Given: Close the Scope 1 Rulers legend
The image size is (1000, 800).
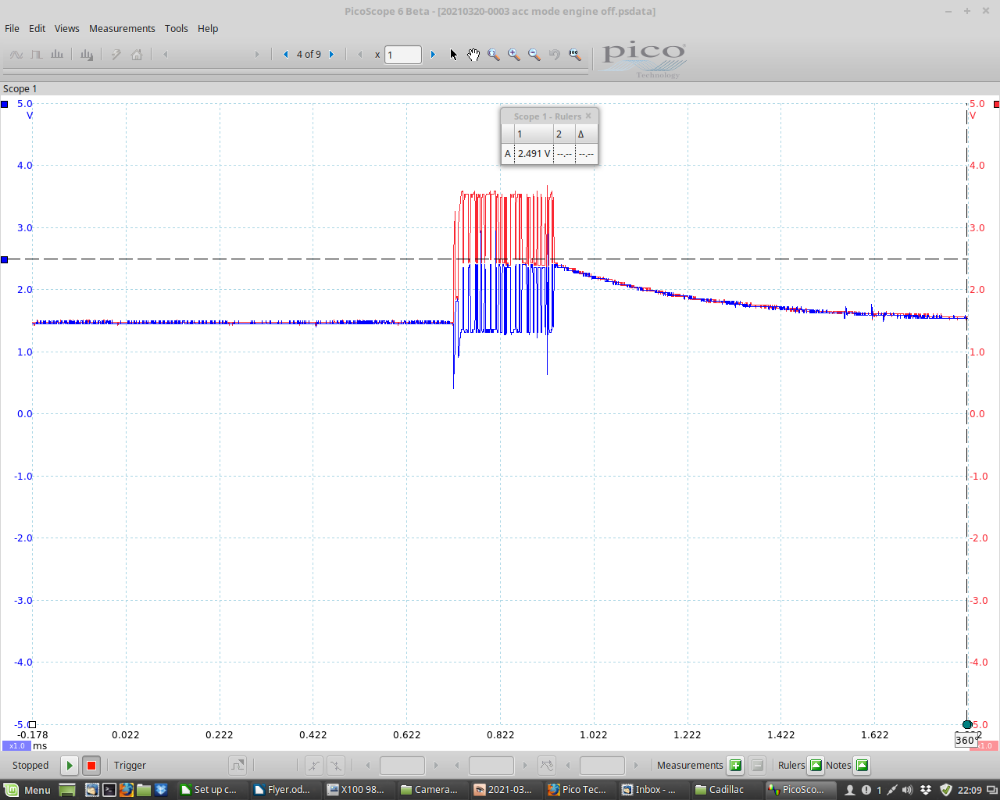Looking at the screenshot, I should (588, 116).
